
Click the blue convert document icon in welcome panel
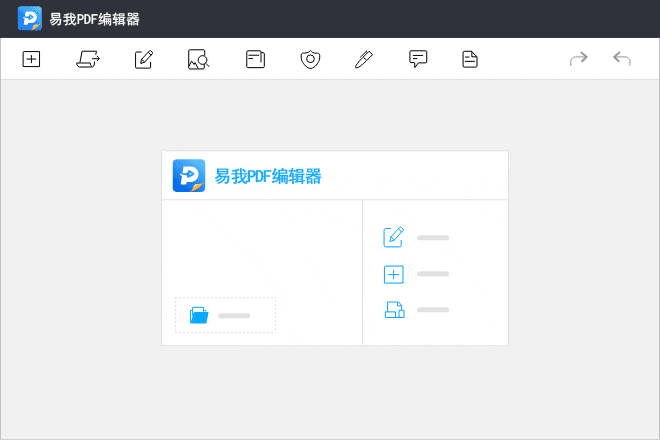pos(394,310)
